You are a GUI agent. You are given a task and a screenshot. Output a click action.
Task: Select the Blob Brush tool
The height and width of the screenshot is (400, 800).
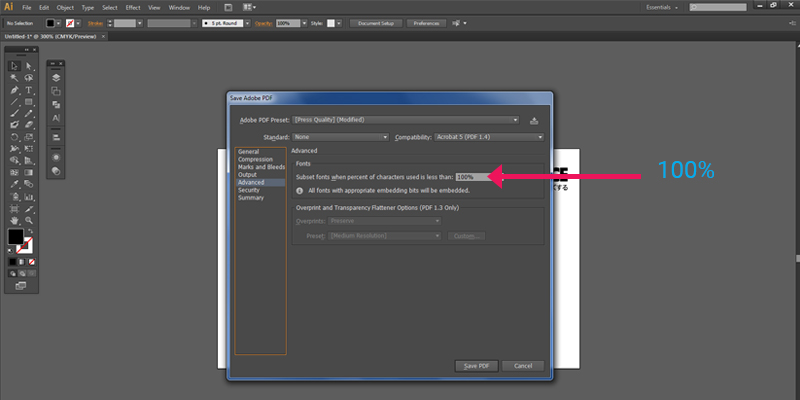point(14,125)
